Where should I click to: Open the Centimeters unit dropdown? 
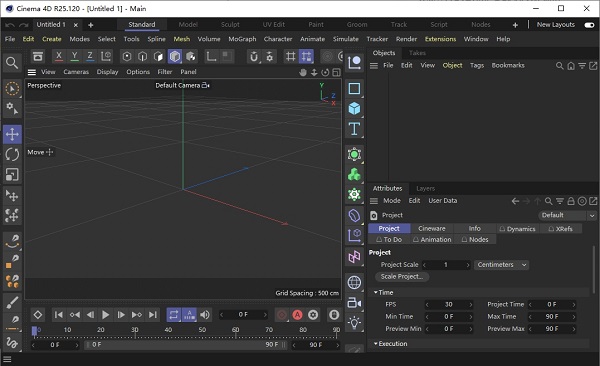501,265
